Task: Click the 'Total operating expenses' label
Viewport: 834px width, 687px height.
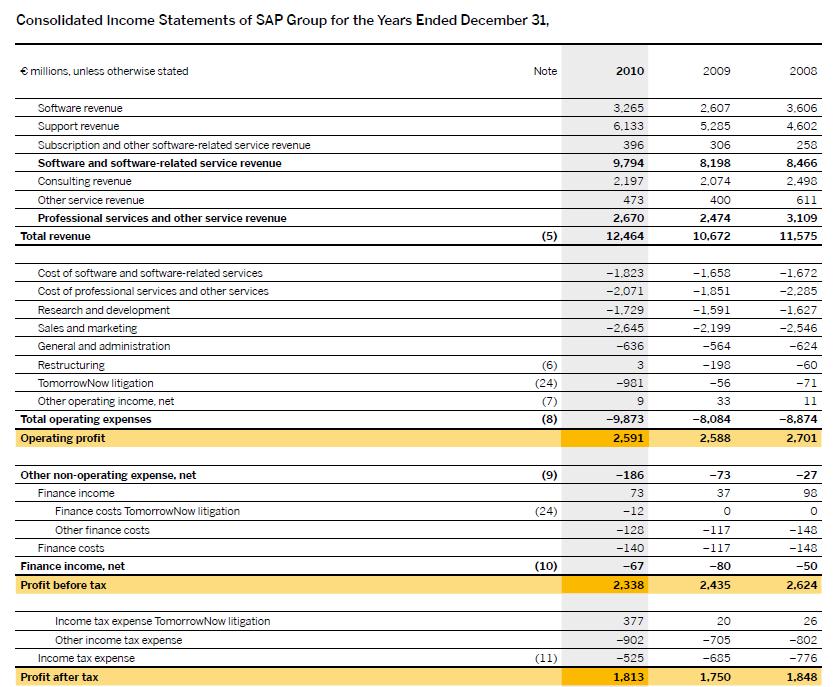Action: 86,419
